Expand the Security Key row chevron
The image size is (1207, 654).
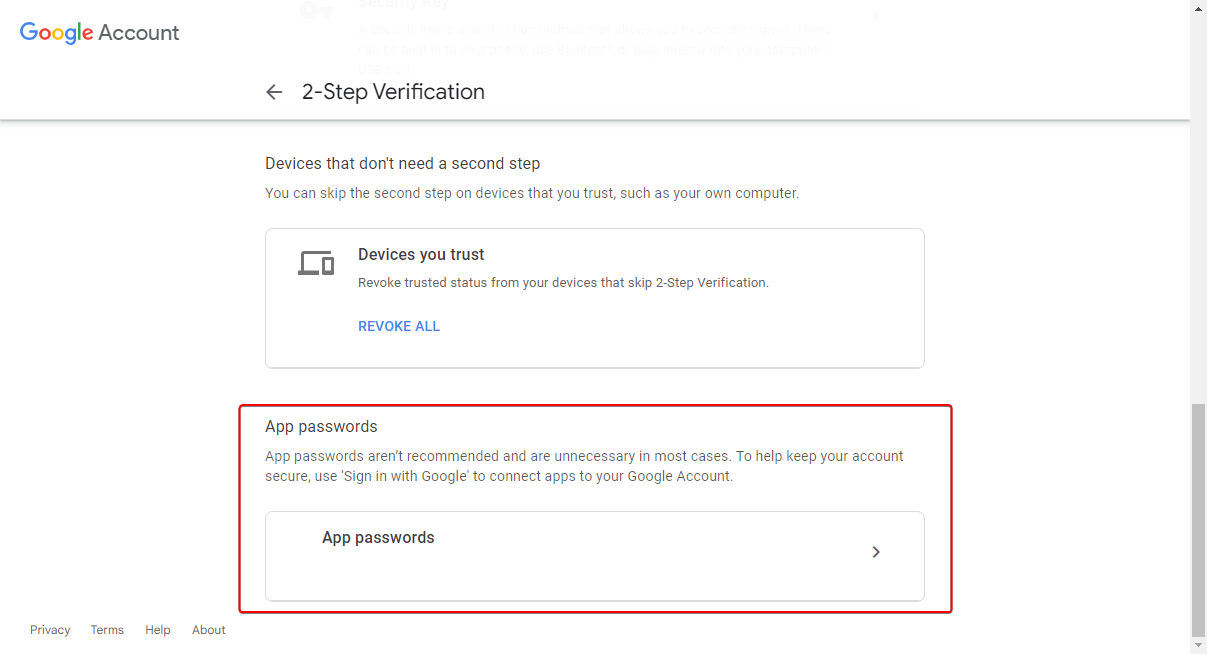(x=876, y=16)
